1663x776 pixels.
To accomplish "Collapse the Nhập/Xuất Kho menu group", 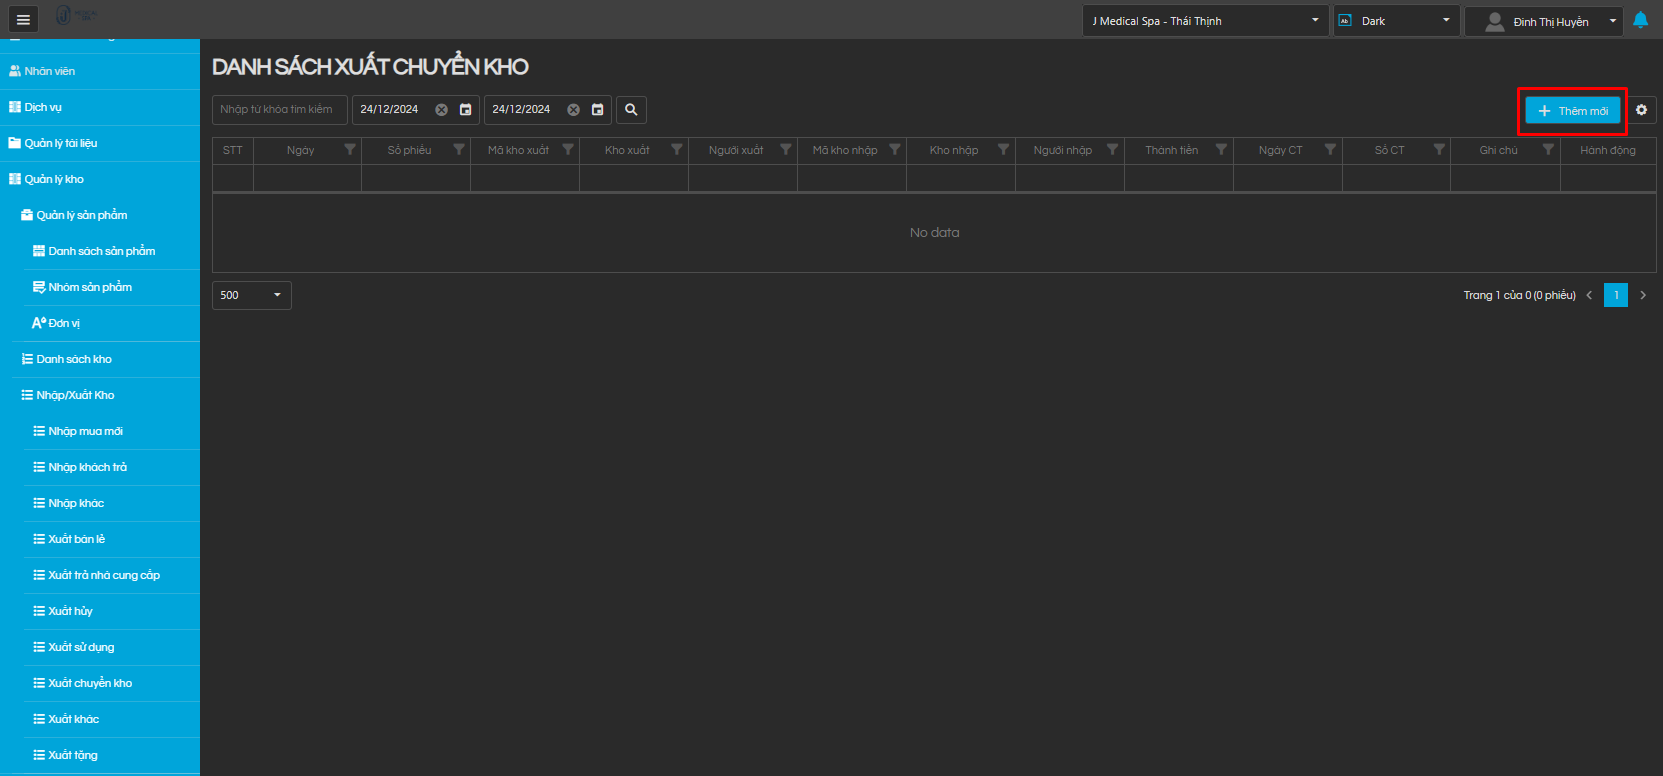I will tap(75, 395).
